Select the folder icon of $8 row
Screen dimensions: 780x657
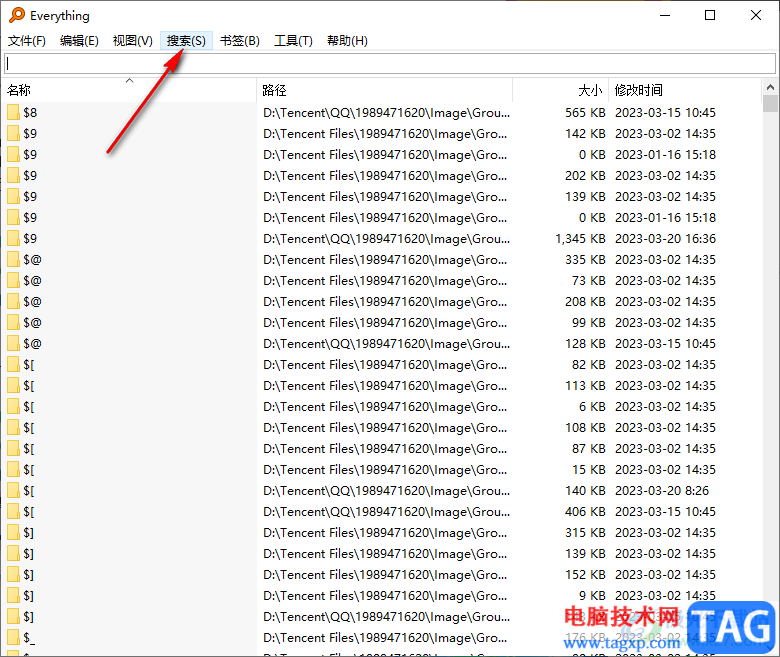click(13, 112)
